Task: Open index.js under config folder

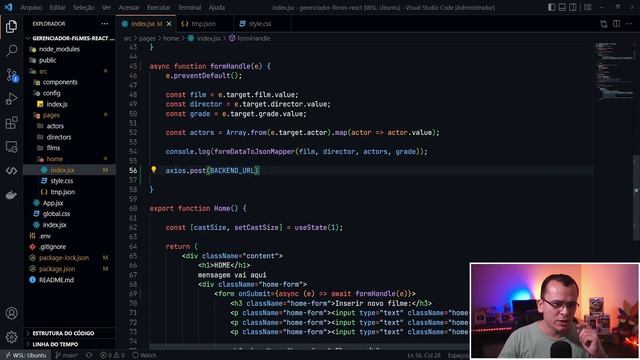Action: click(69, 104)
